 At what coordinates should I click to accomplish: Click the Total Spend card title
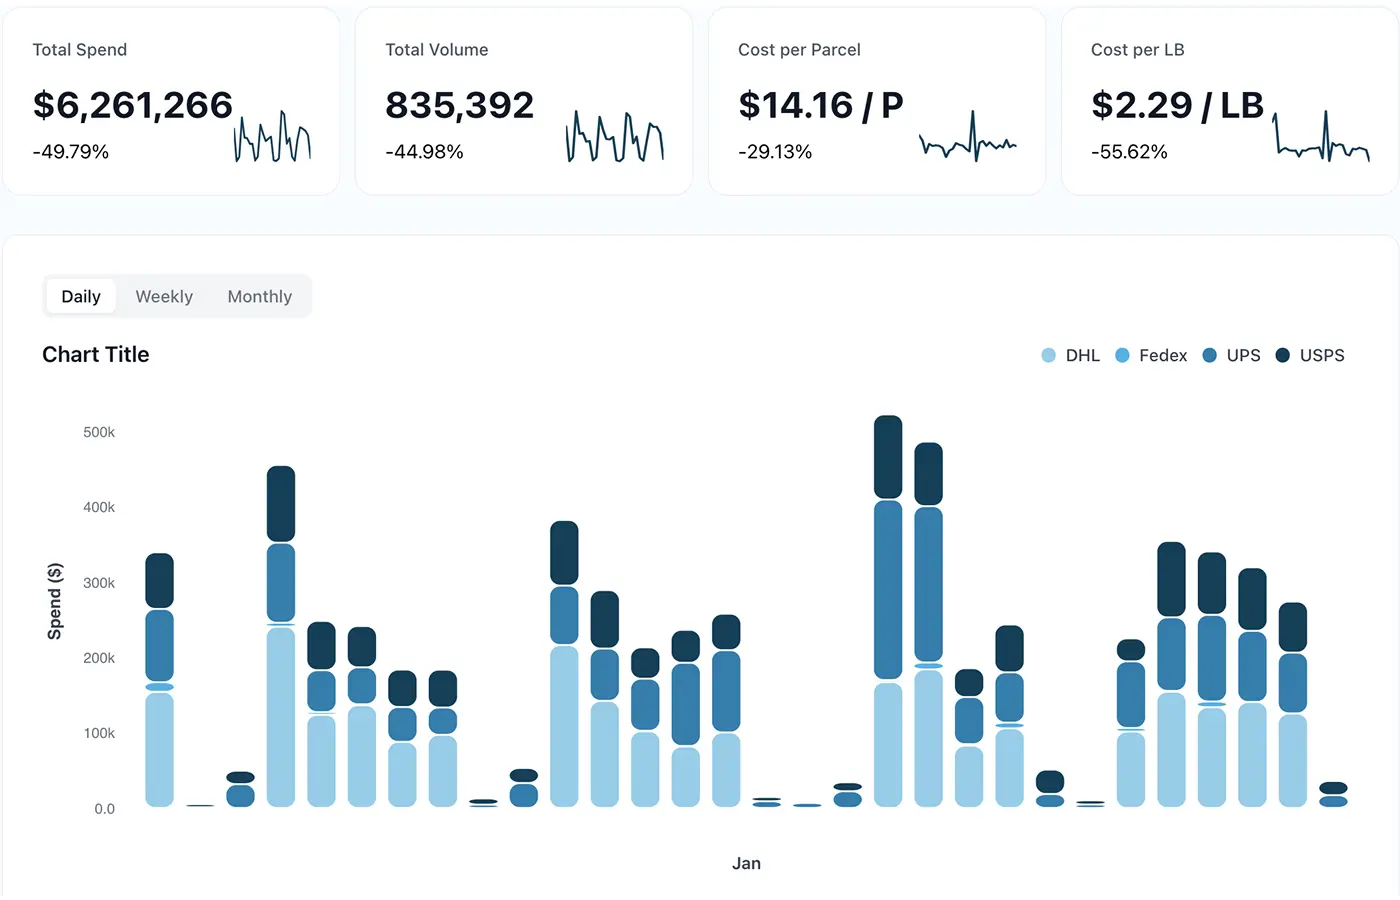[80, 50]
